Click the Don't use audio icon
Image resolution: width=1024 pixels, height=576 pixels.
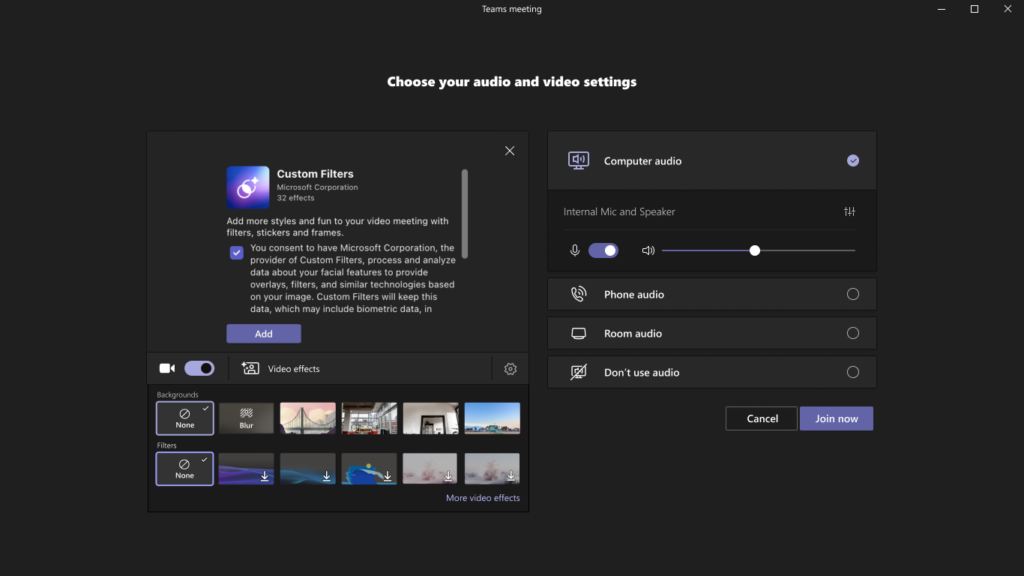[579, 372]
